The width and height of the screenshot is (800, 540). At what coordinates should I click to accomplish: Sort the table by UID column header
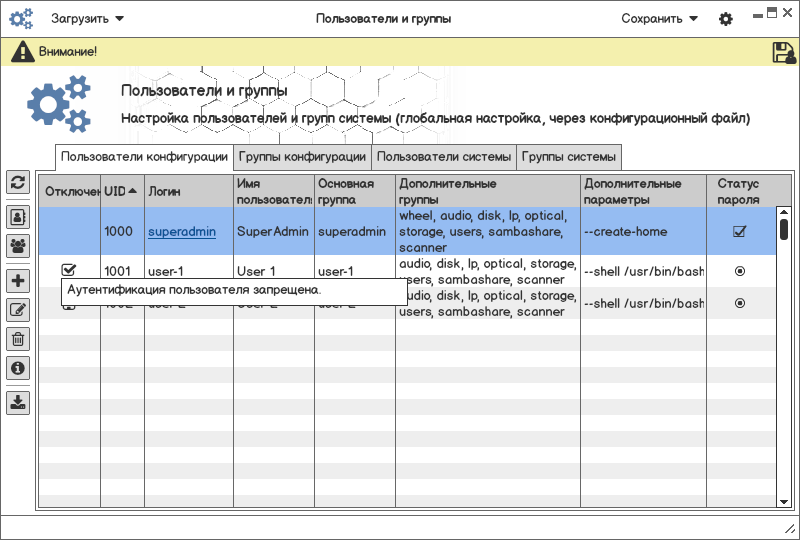tap(121, 190)
